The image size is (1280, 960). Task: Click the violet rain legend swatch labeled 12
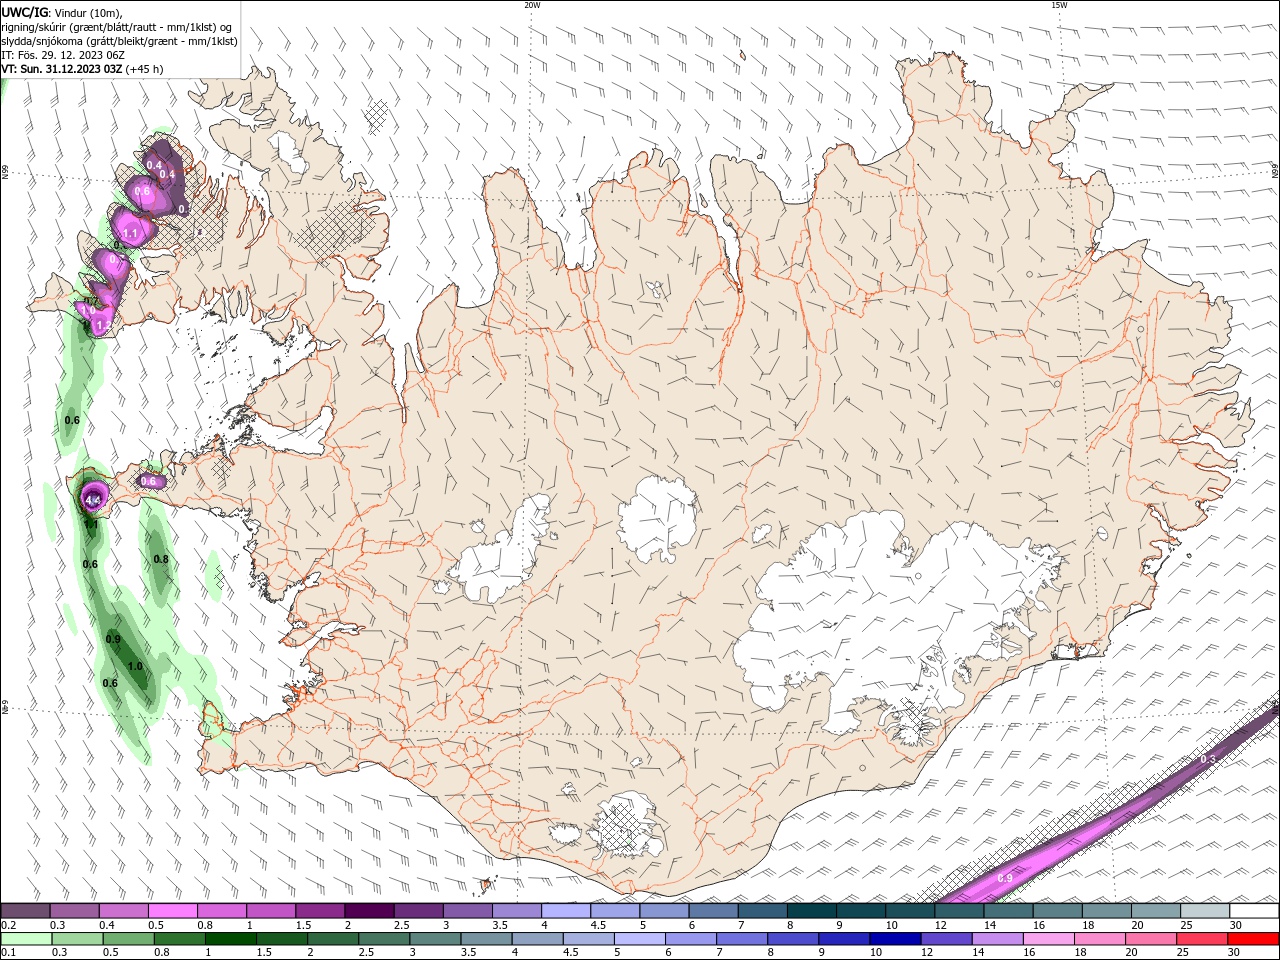coord(945,939)
